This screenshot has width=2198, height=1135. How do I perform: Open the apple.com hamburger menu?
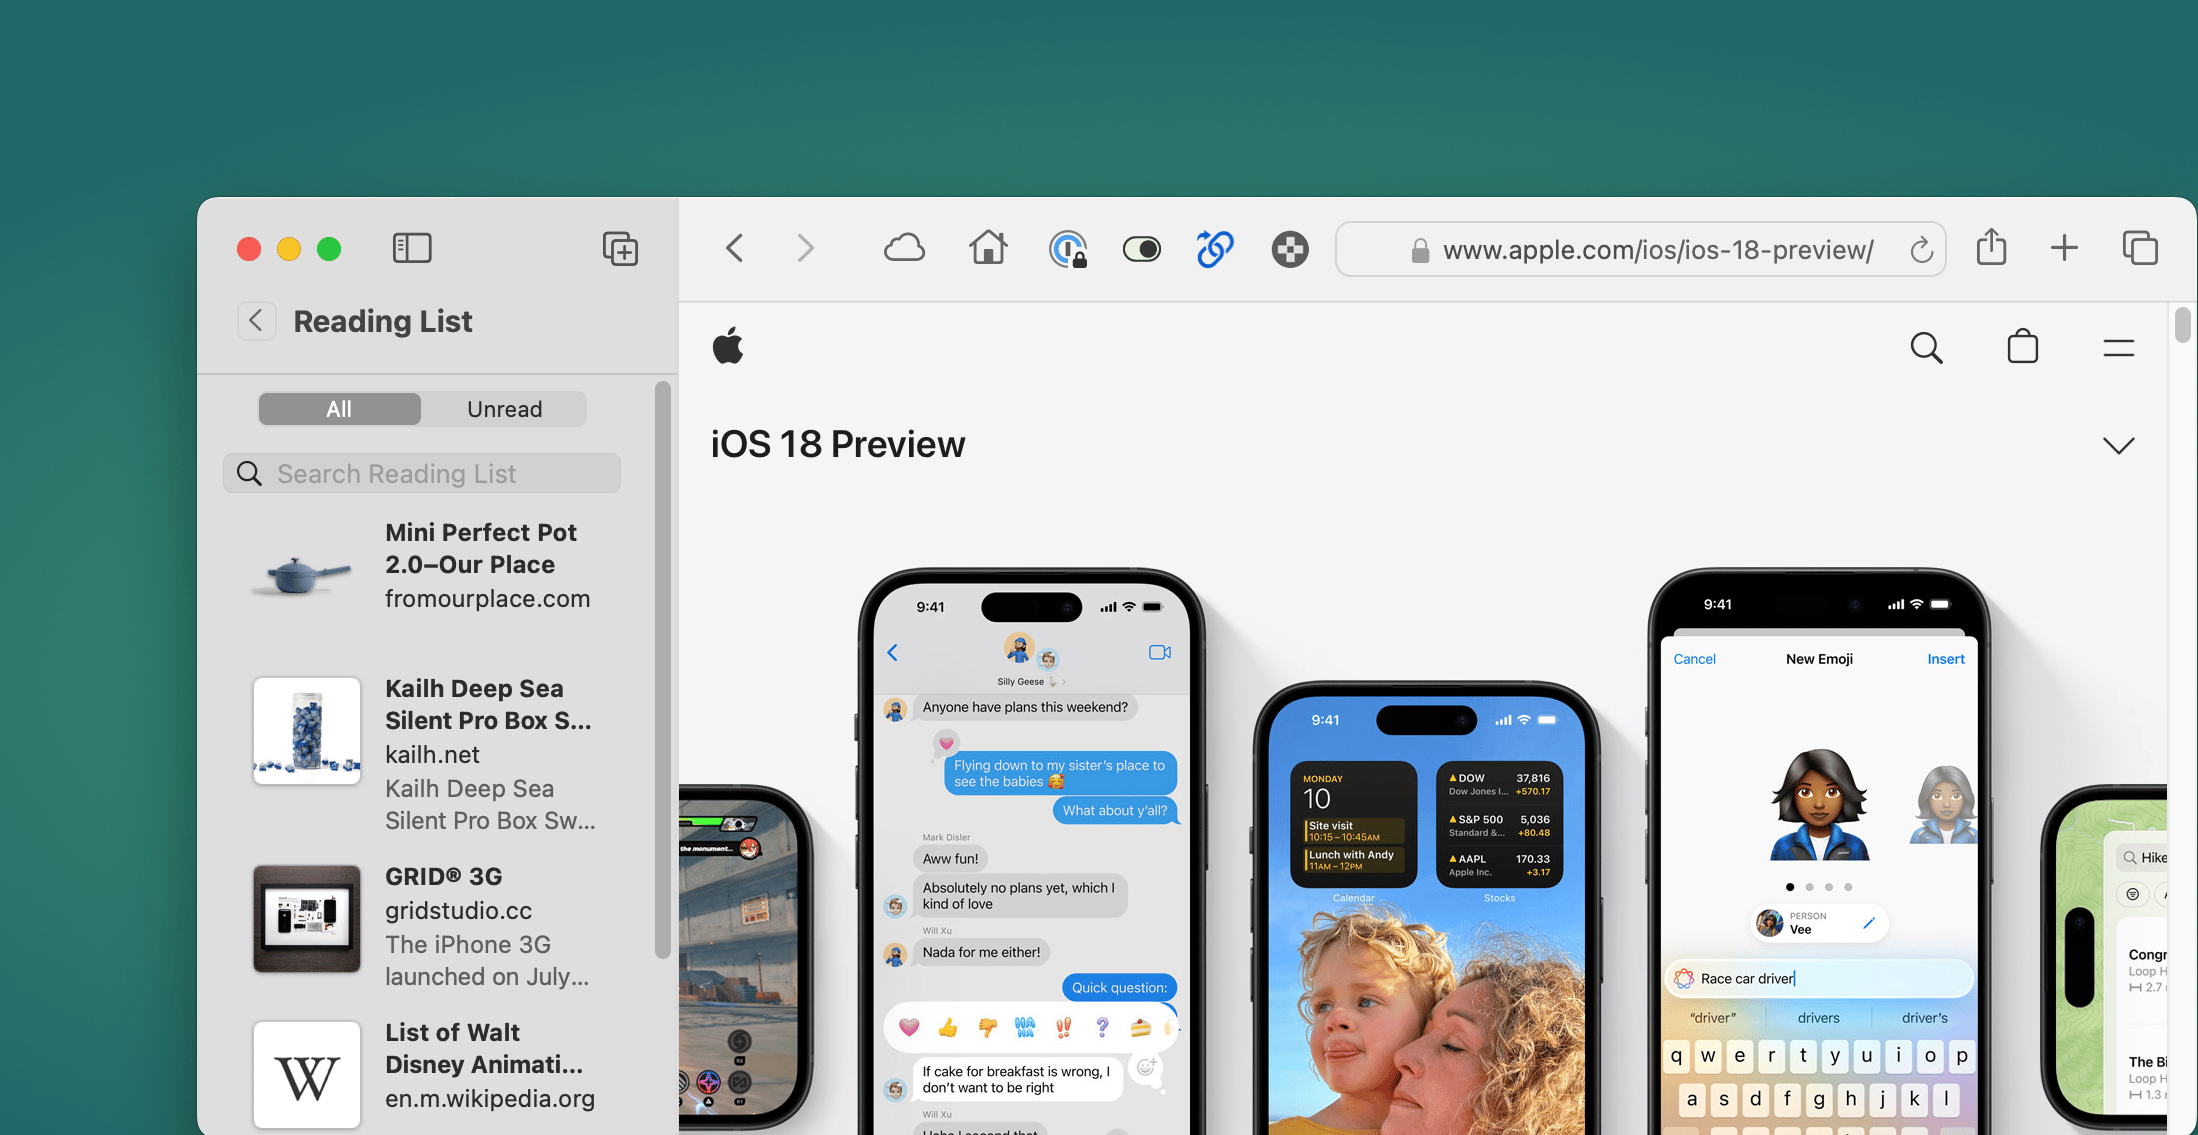2118,348
